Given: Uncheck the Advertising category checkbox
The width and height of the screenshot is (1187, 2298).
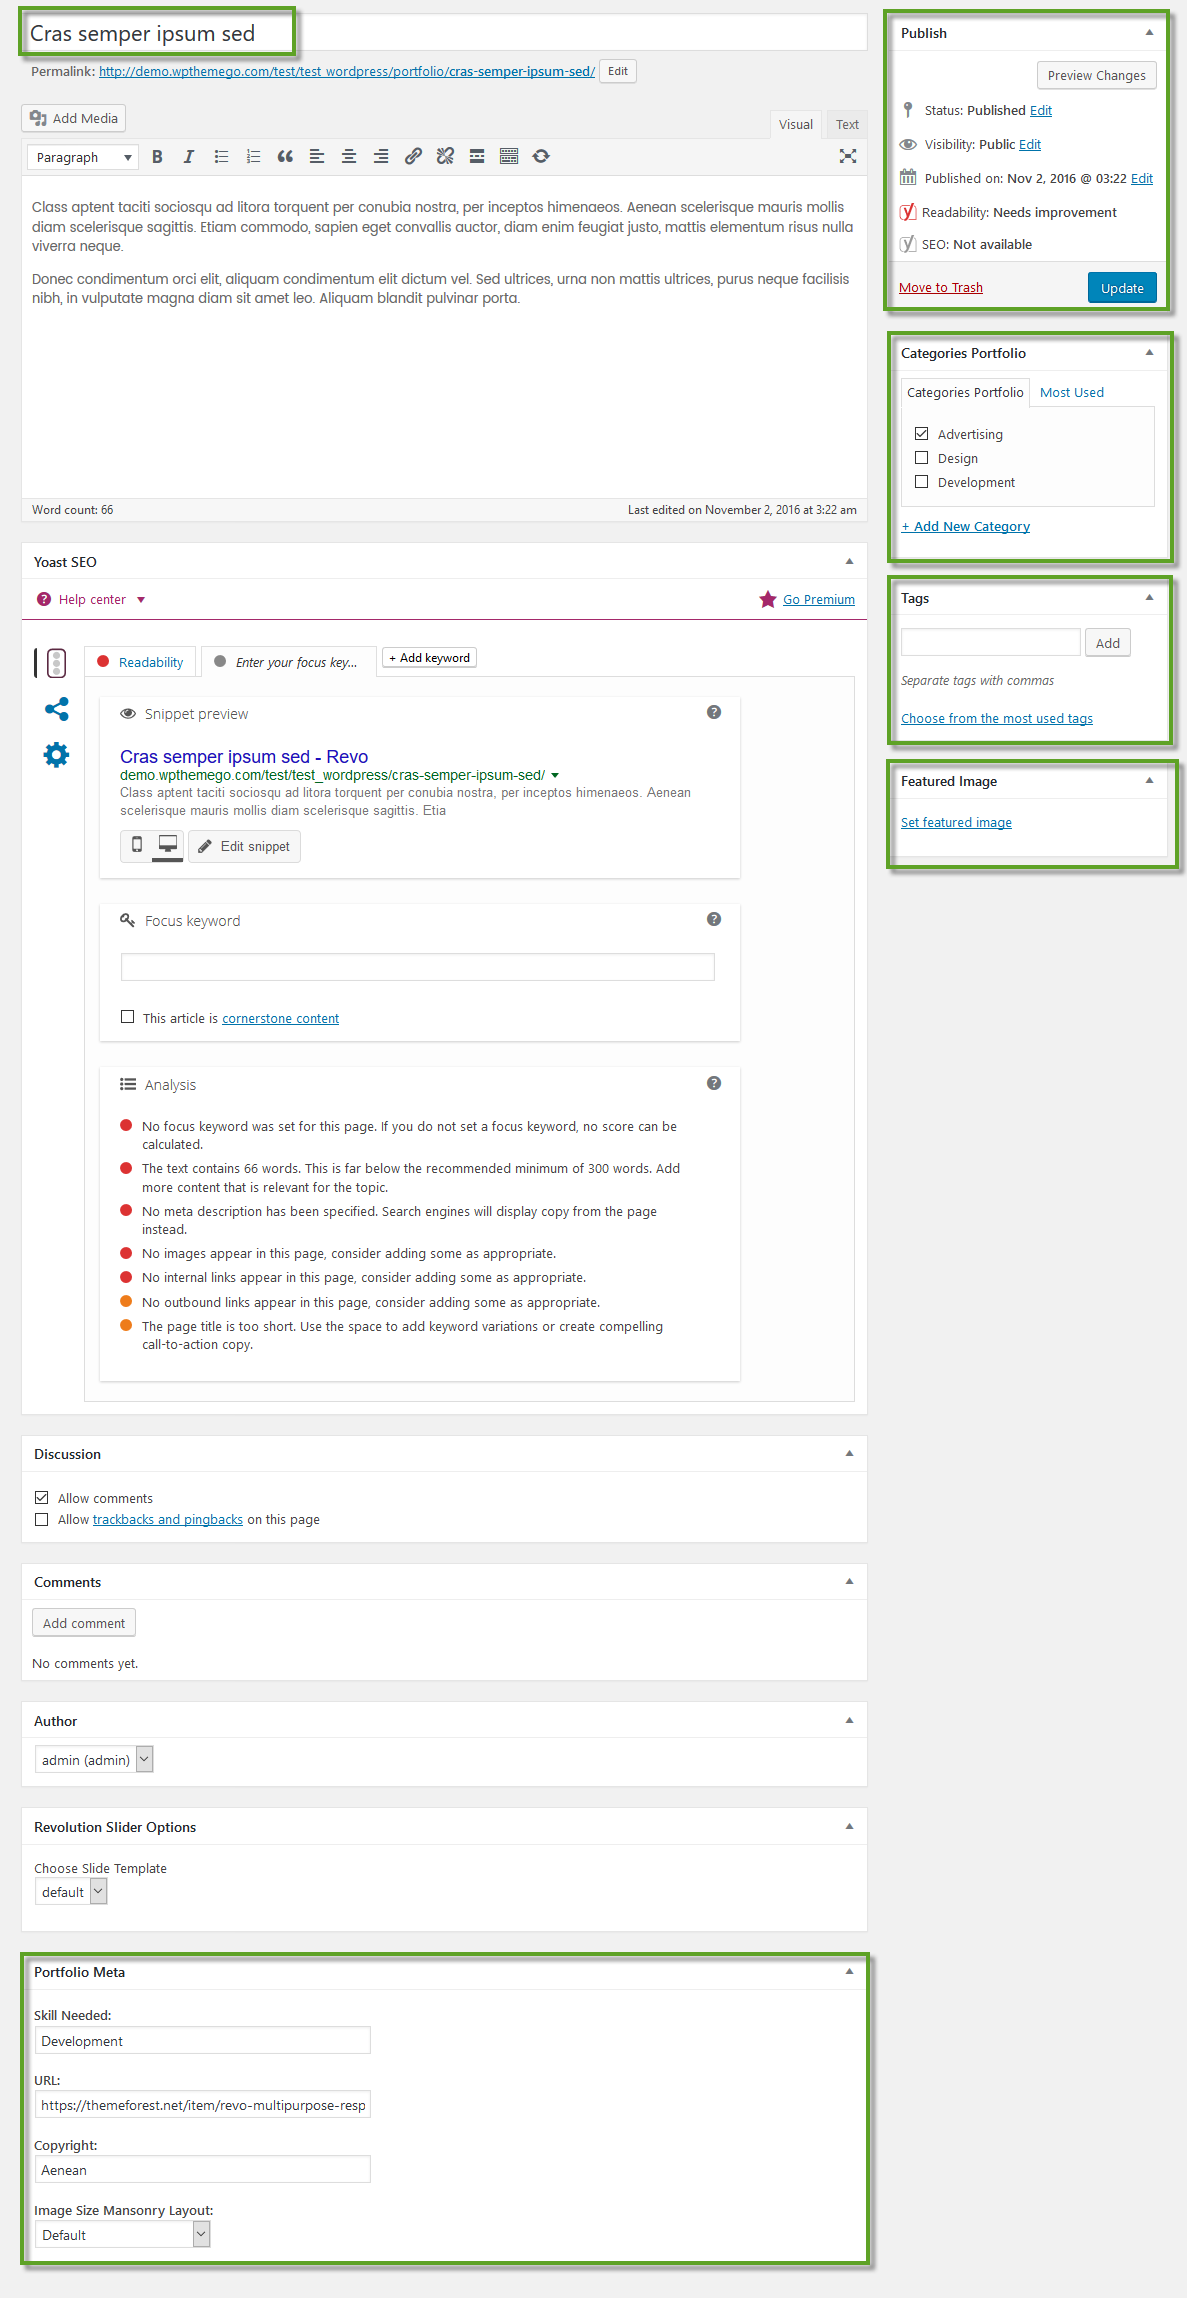Looking at the screenshot, I should [x=921, y=434].
